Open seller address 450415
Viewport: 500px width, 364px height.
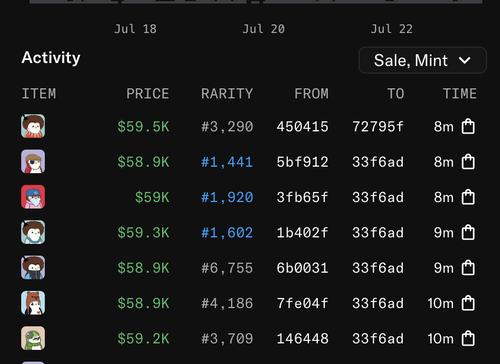302,127
